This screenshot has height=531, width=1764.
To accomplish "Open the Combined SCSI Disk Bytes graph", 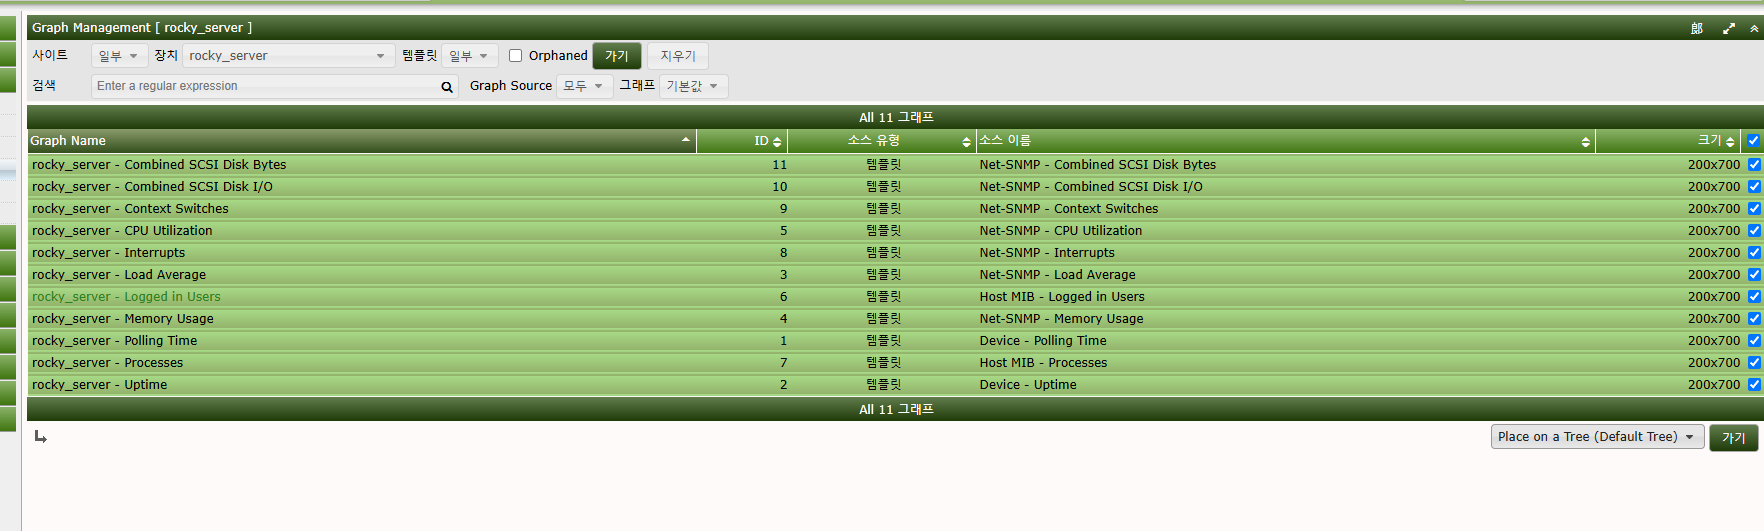I will [159, 165].
